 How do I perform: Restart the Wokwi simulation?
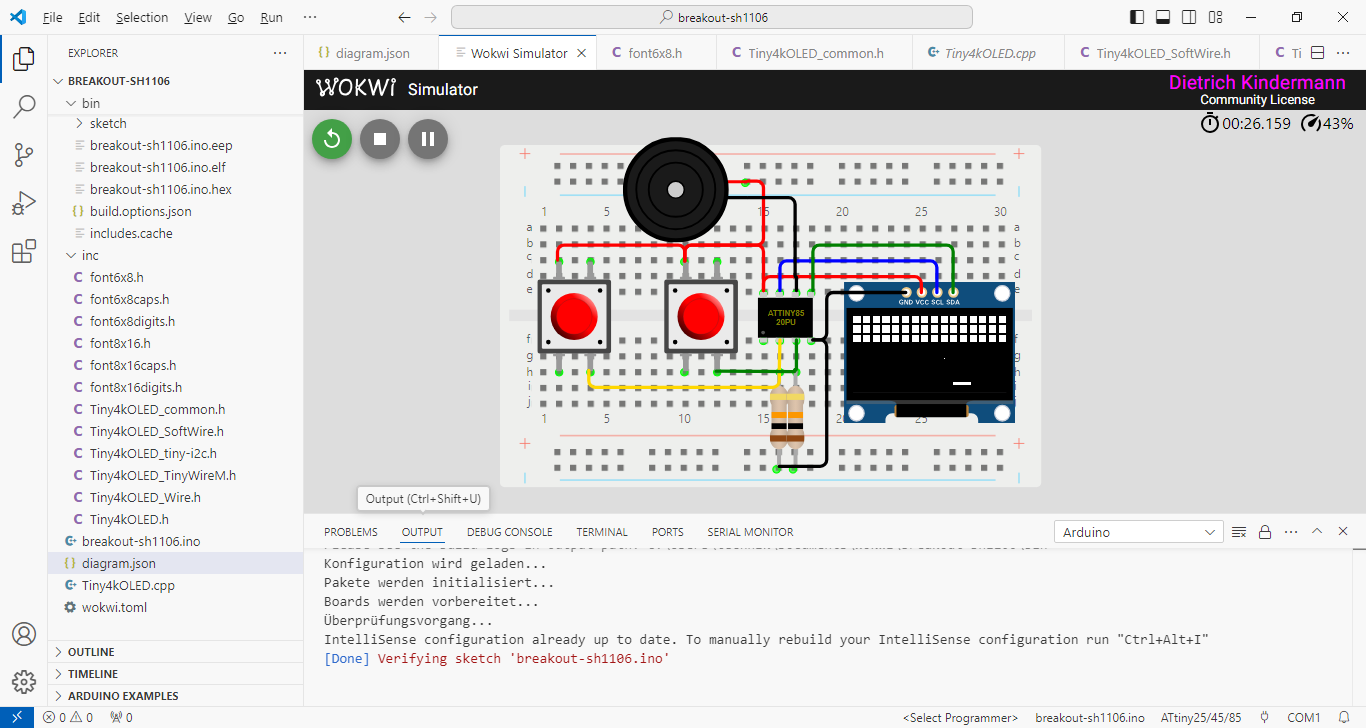[x=332, y=139]
